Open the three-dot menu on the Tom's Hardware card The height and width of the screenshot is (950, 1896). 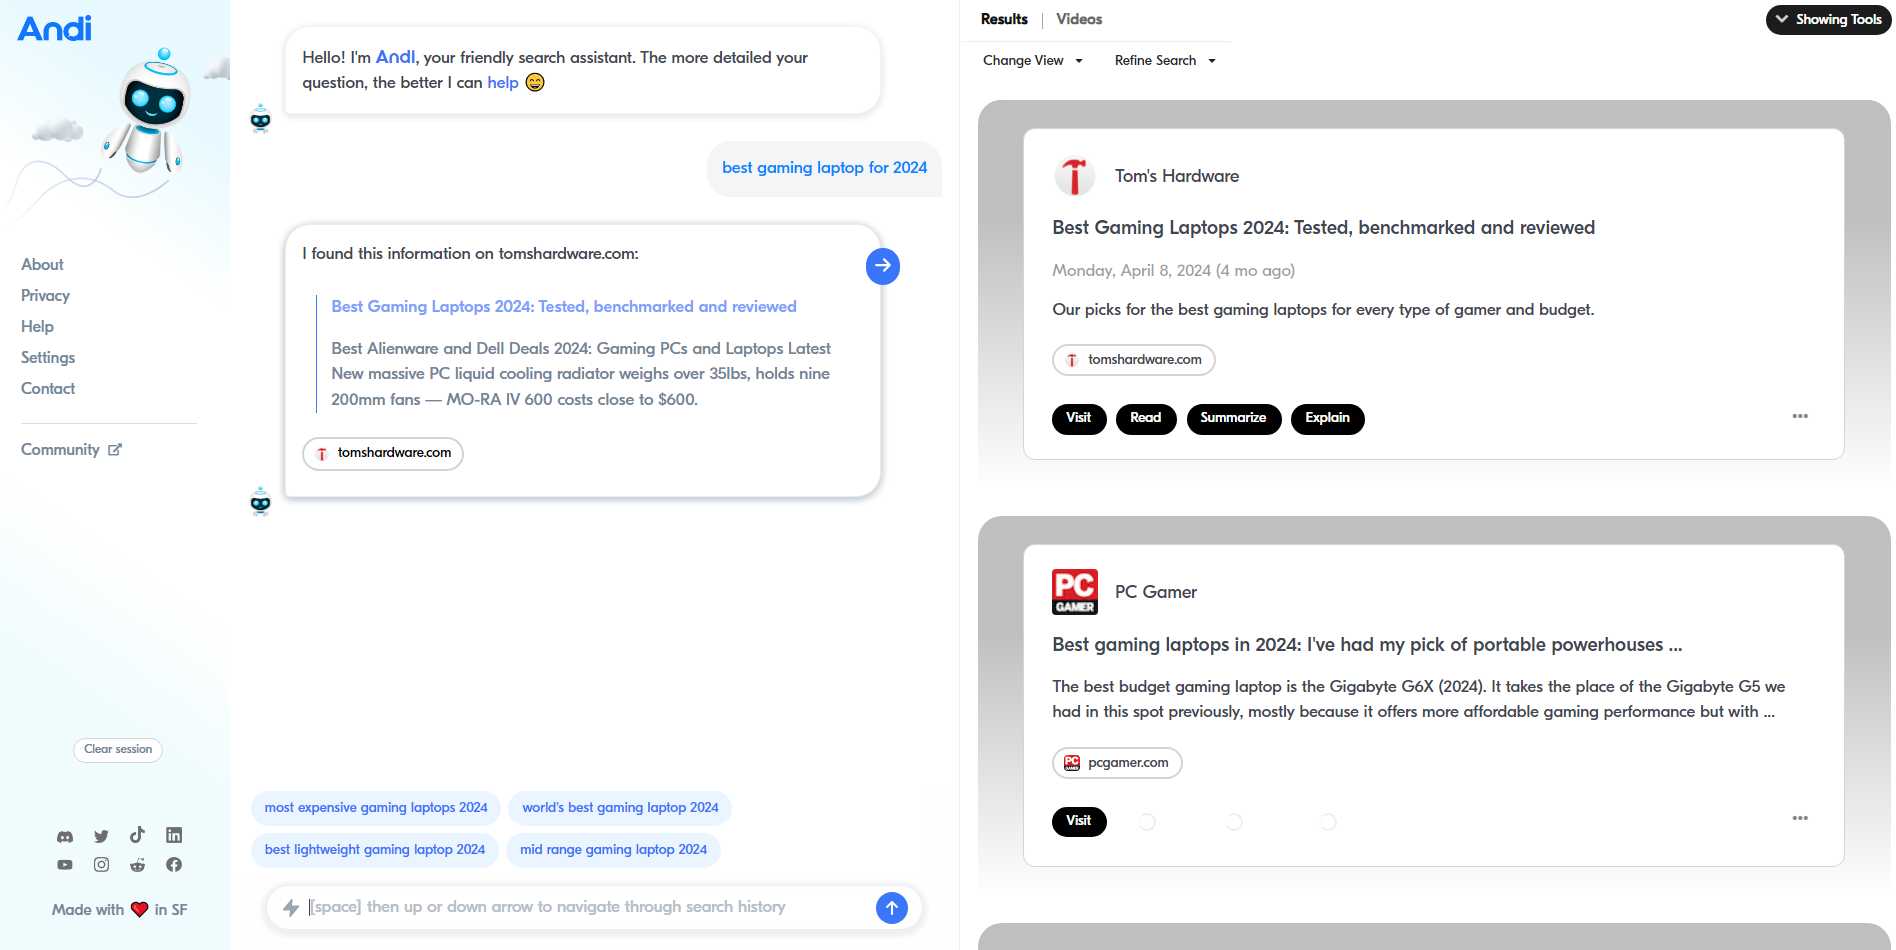pos(1800,416)
